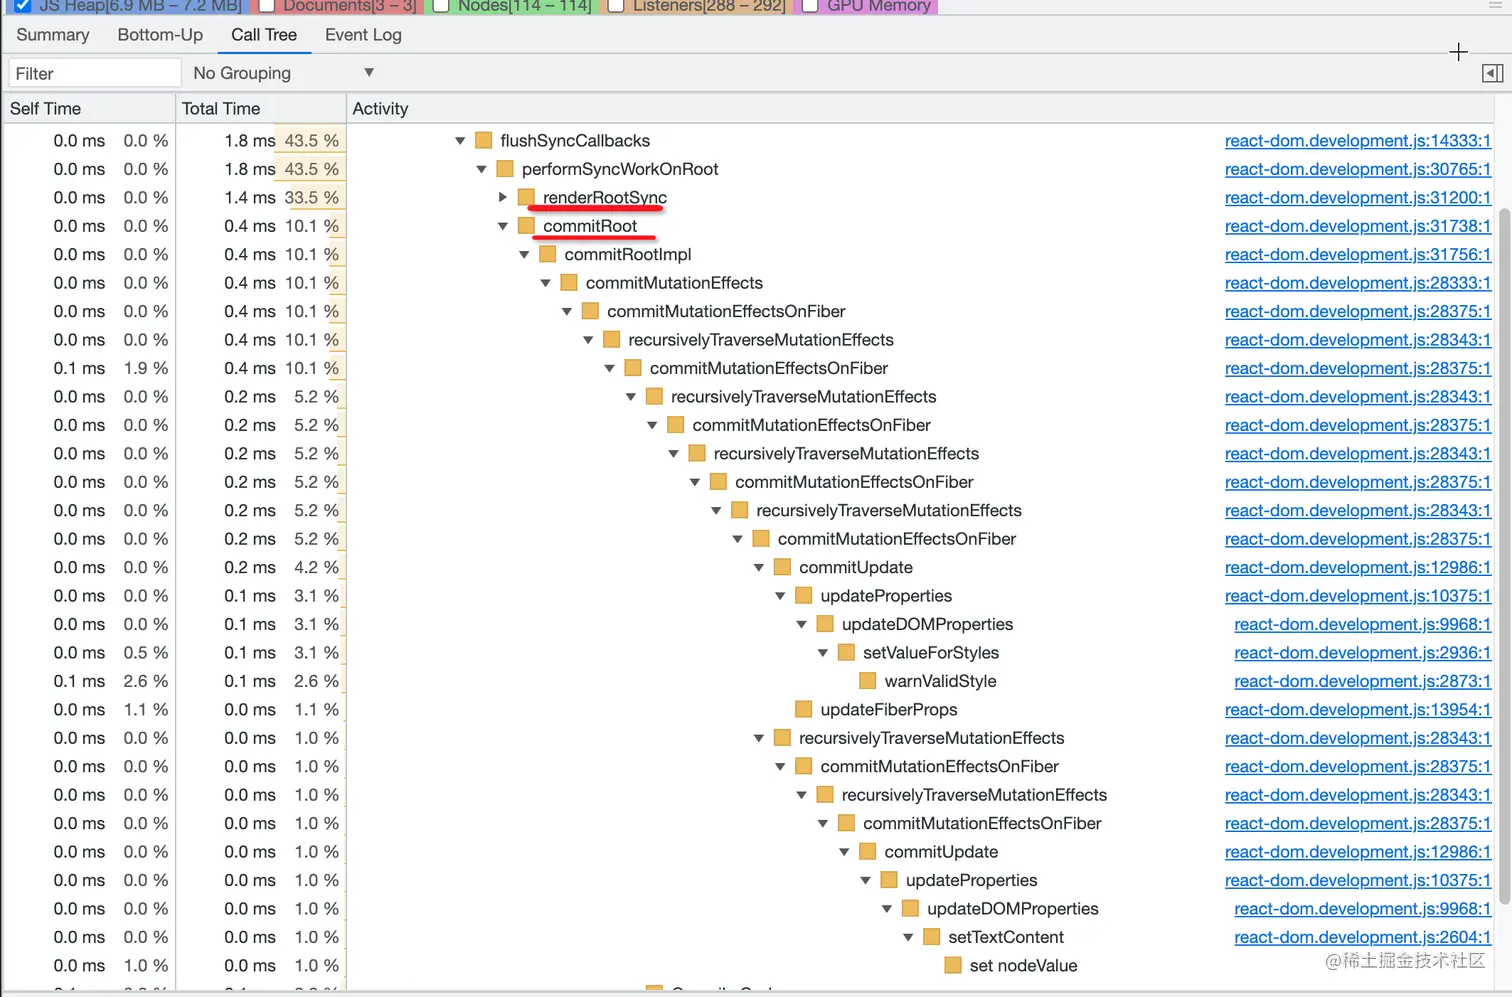1512x997 pixels.
Task: Click the orange icon before commitRootImpl
Action: [548, 254]
